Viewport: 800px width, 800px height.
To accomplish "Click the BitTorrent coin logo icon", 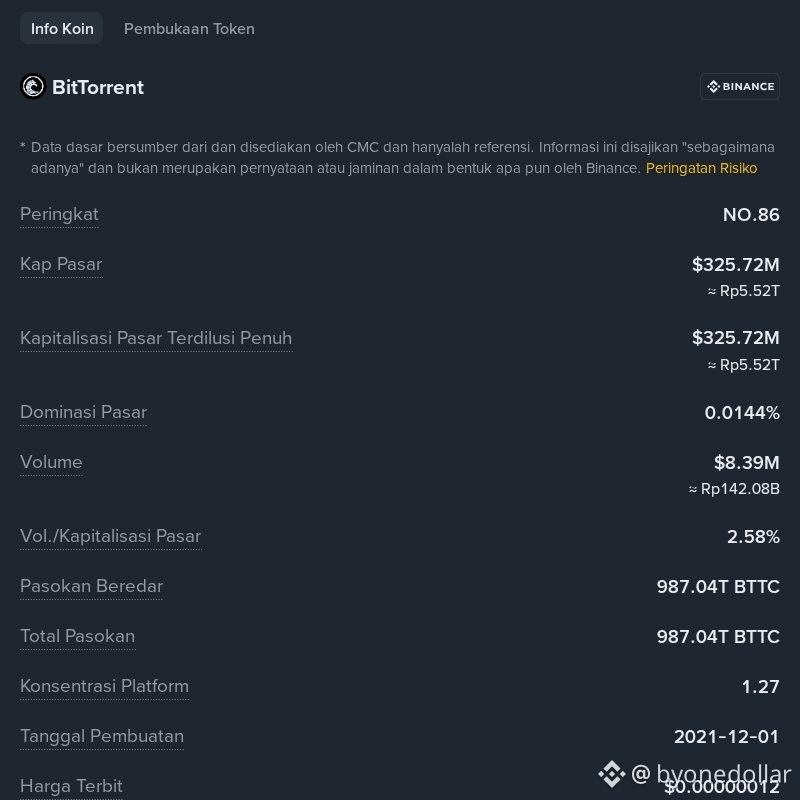I will tap(33, 87).
